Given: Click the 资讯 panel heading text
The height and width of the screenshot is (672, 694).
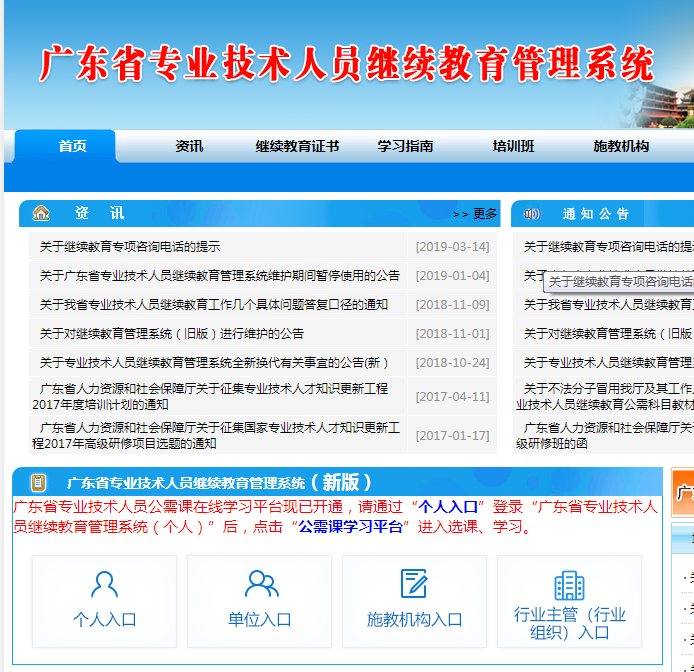Looking at the screenshot, I should pyautogui.click(x=99, y=213).
